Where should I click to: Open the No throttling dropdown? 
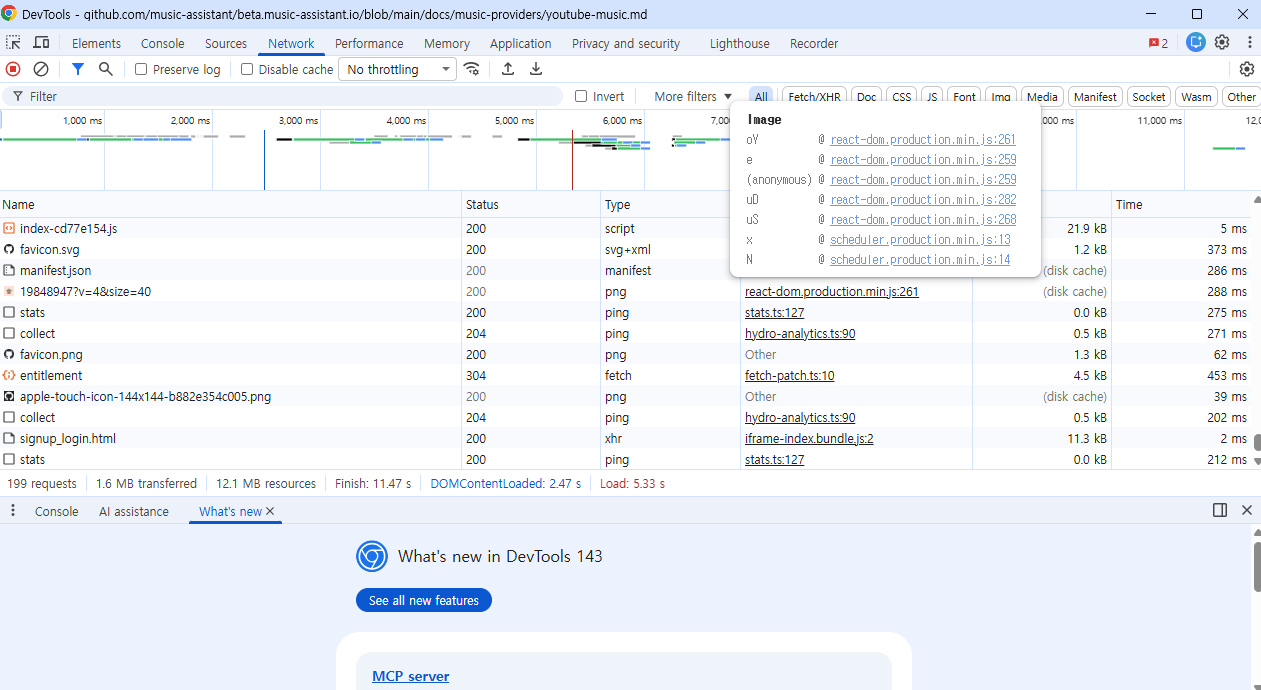pos(398,69)
